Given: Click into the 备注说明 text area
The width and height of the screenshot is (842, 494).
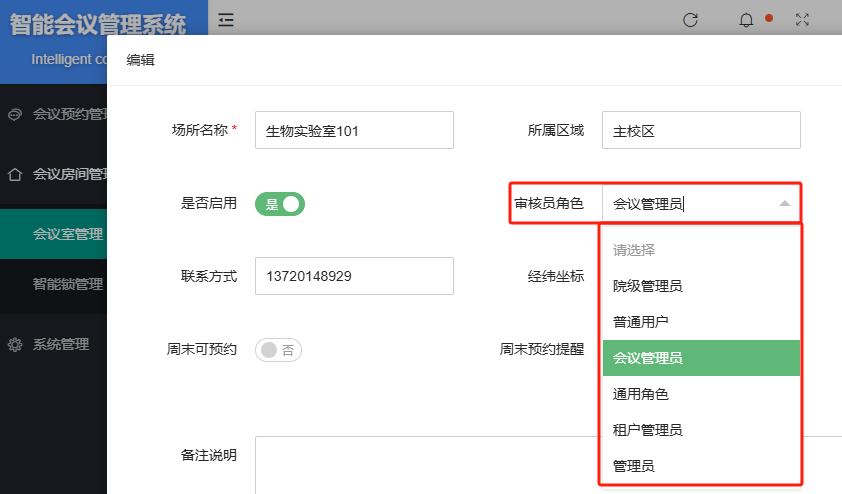Looking at the screenshot, I should tap(540, 464).
